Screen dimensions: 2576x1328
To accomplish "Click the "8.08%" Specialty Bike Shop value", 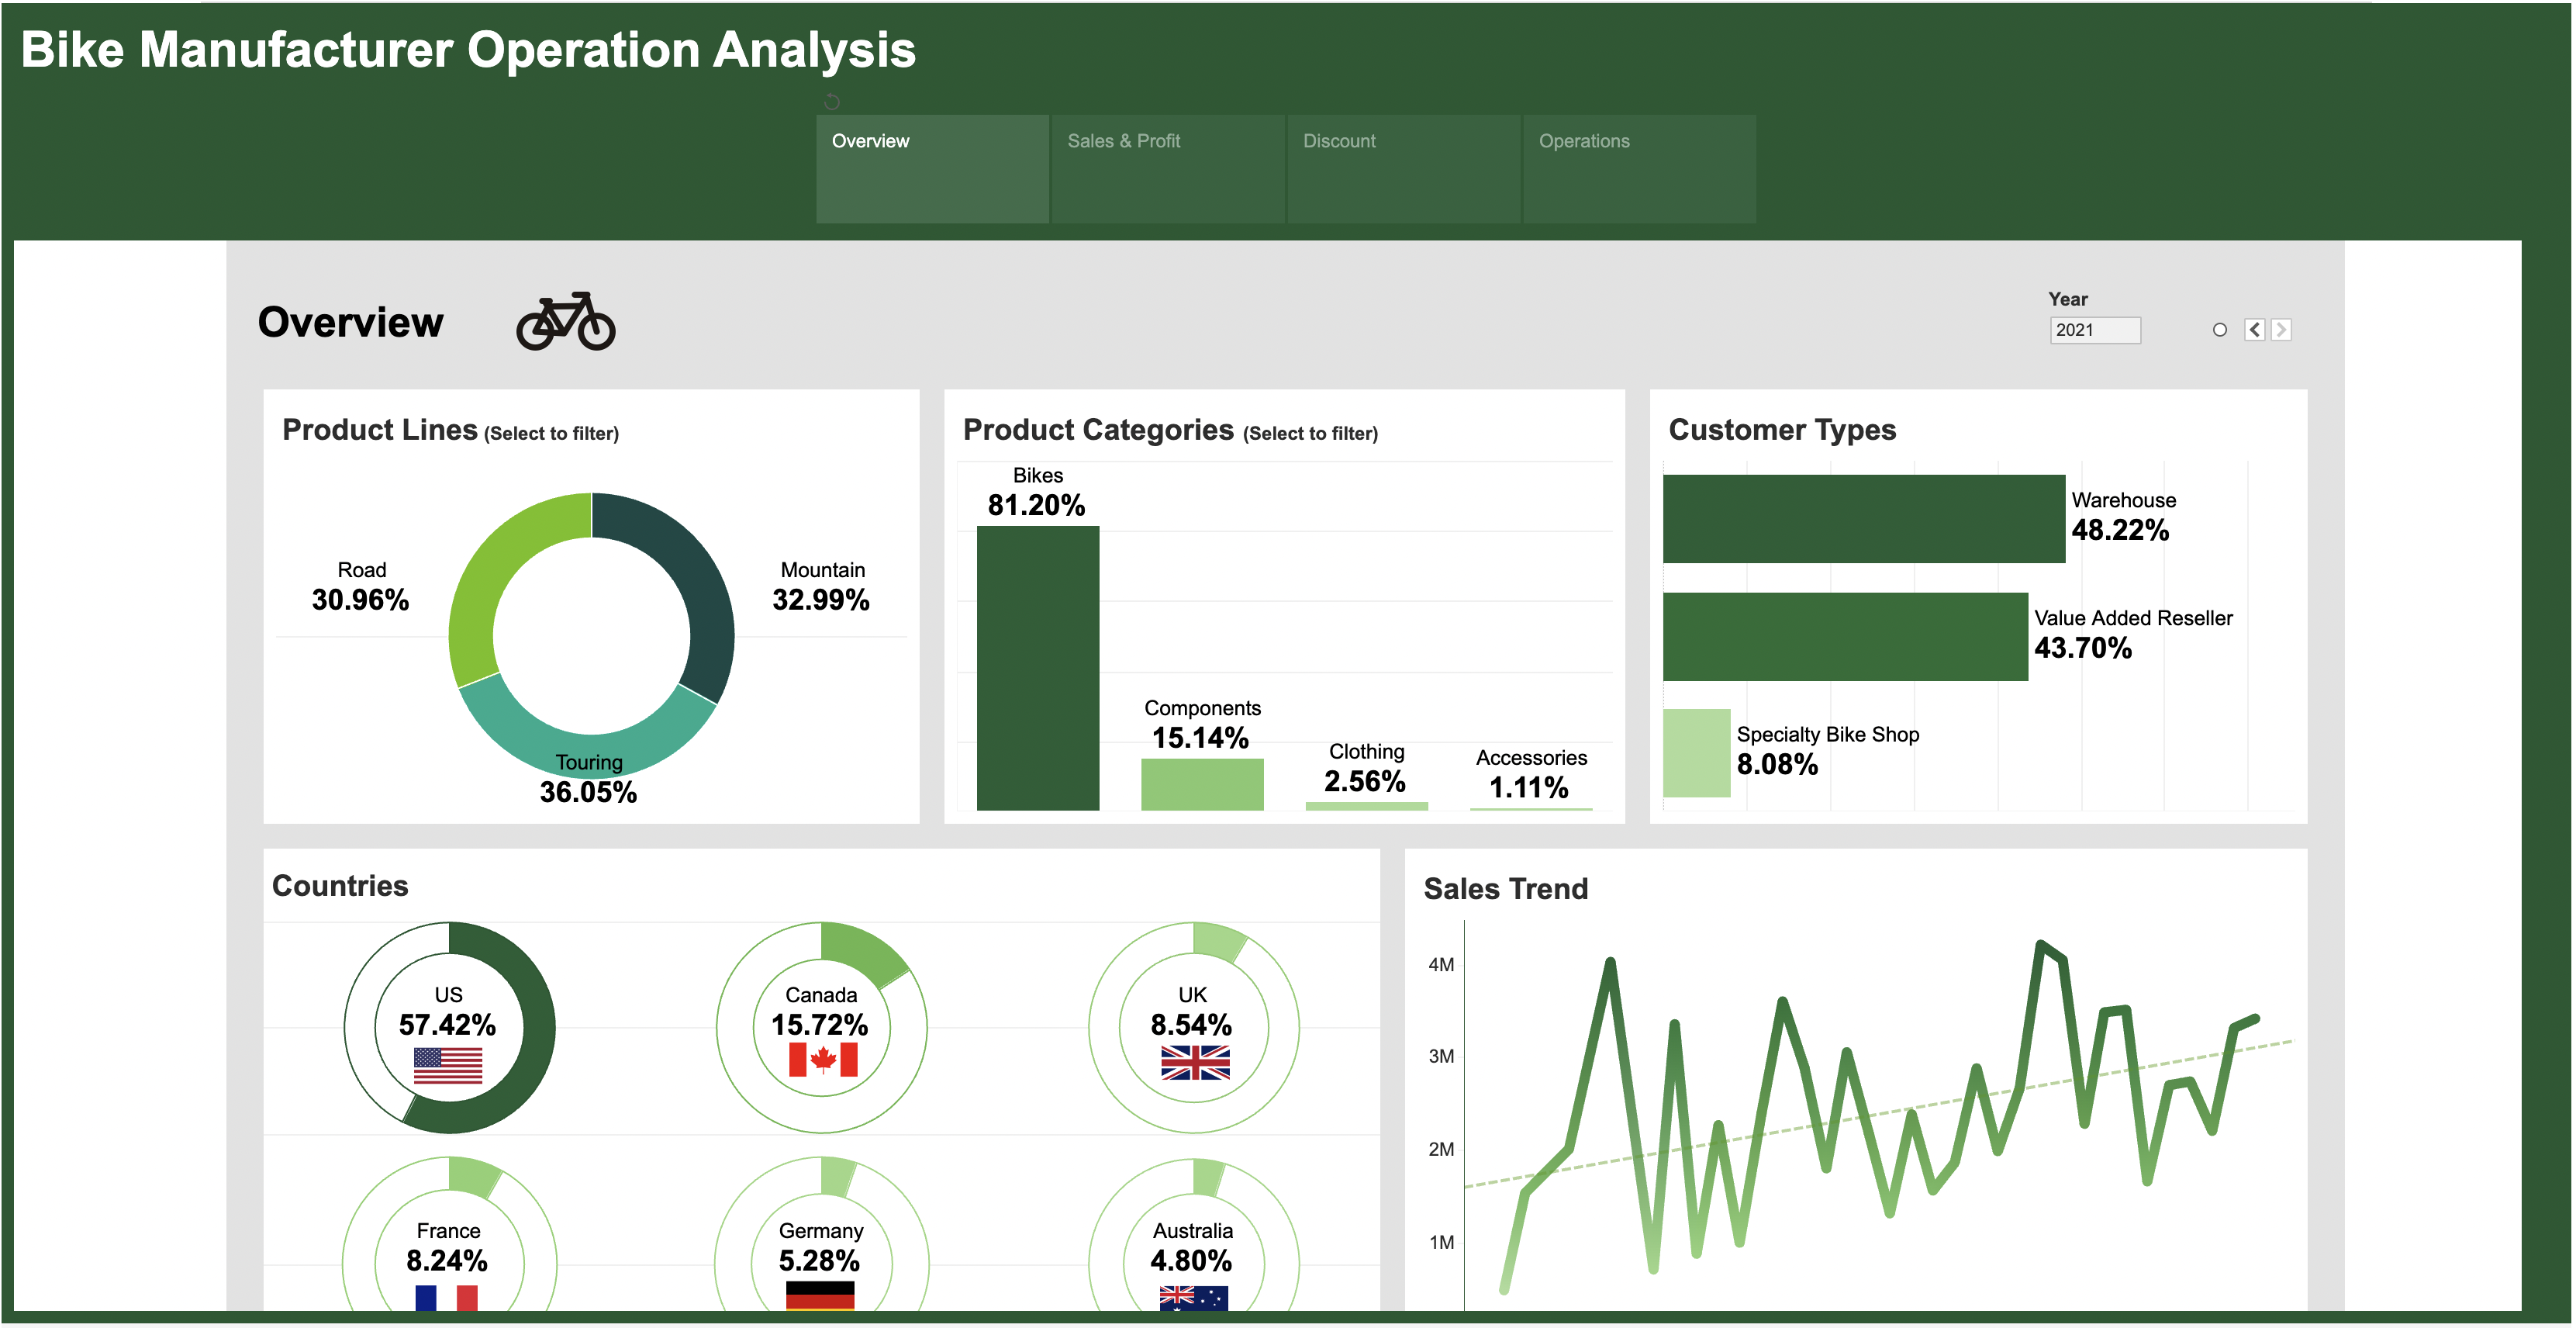I will pyautogui.click(x=1777, y=764).
